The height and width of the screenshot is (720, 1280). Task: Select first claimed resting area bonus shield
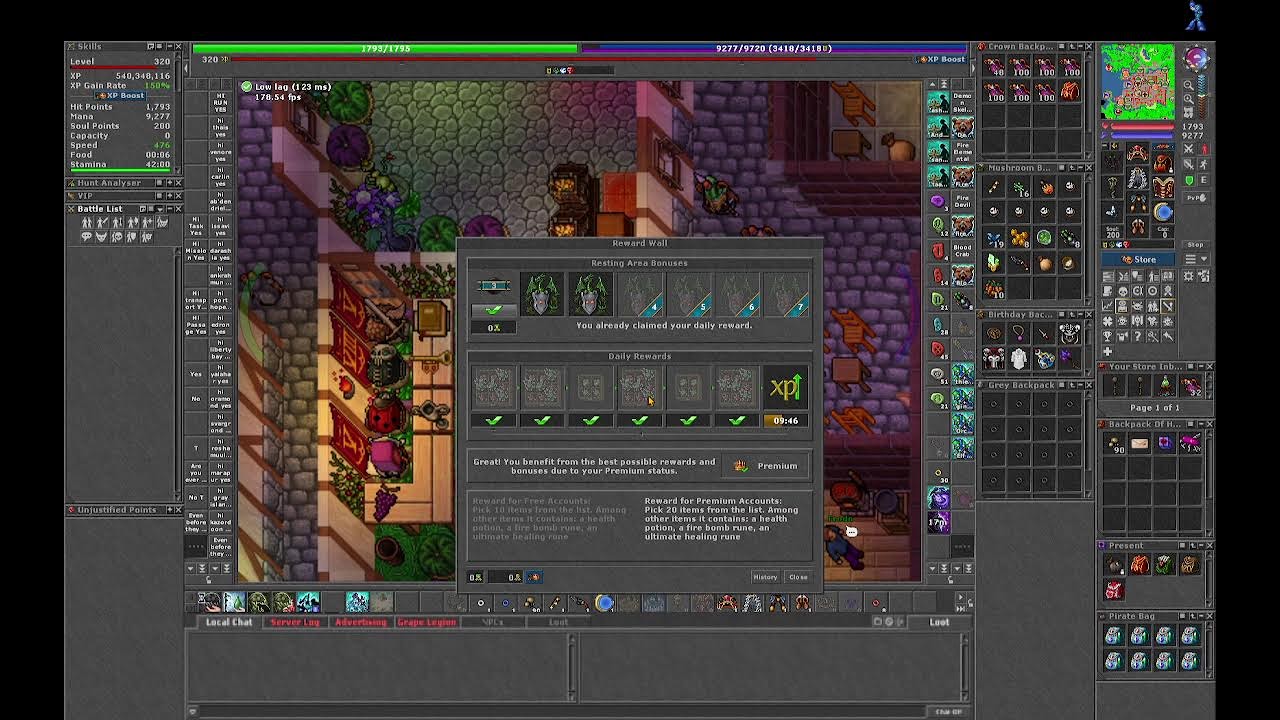[x=541, y=296]
